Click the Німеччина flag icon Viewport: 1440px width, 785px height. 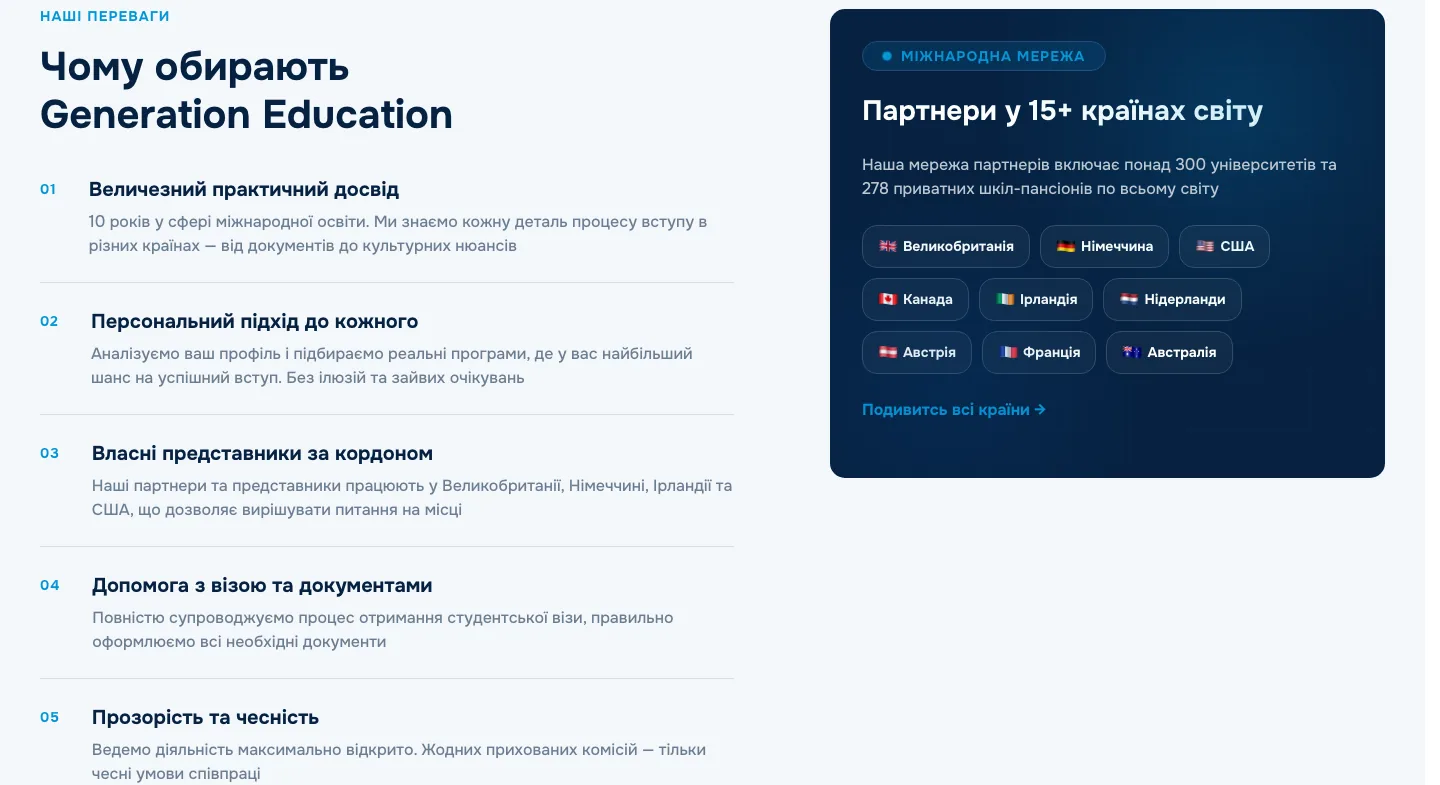[x=1066, y=246]
